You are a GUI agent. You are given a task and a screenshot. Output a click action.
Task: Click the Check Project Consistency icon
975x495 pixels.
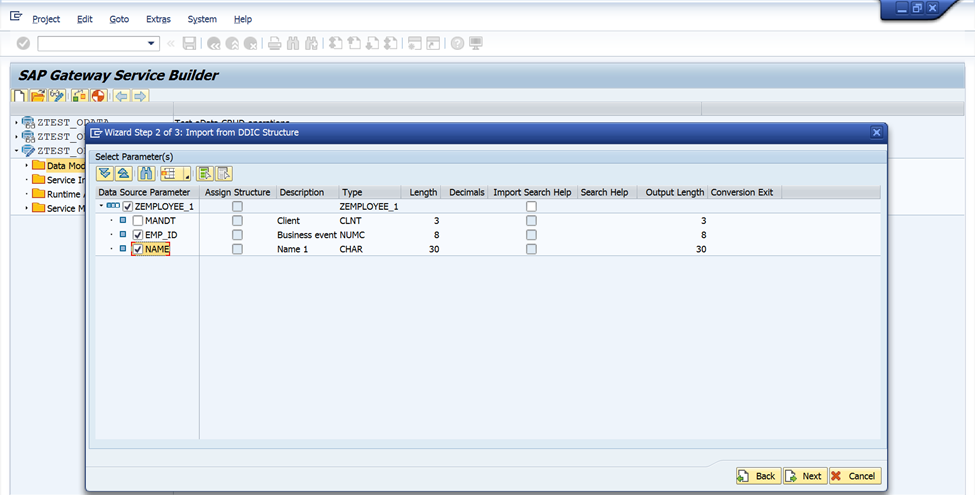point(80,96)
